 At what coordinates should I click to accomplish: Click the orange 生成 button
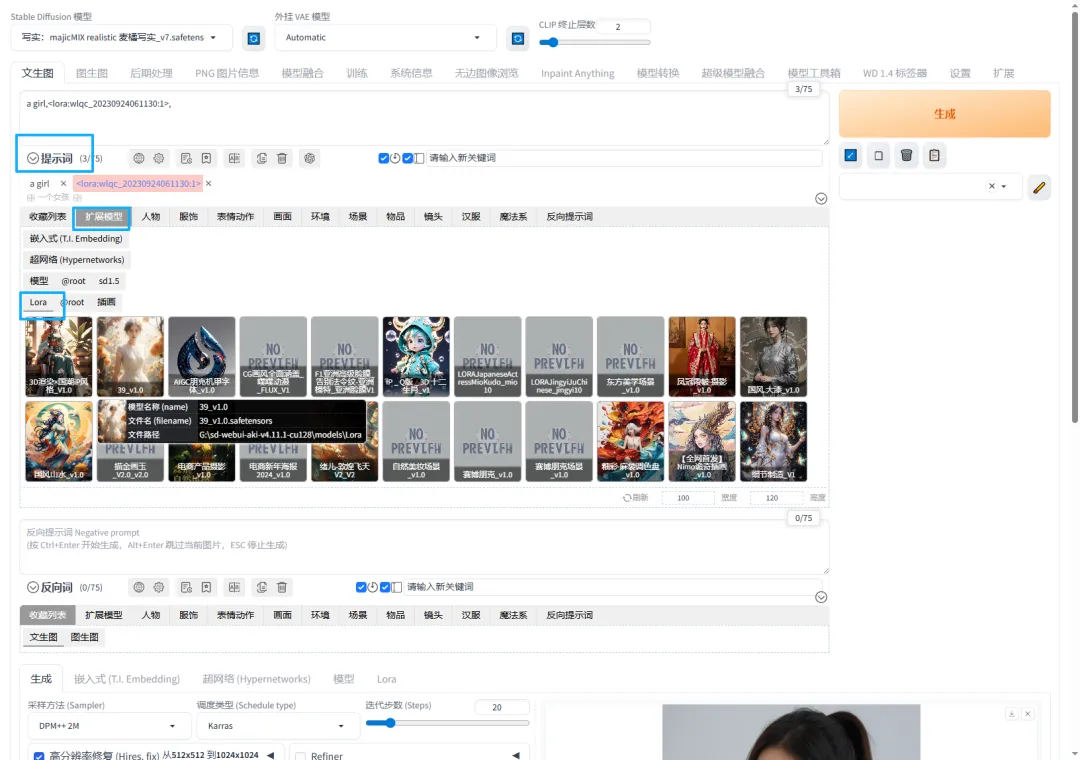(x=944, y=114)
